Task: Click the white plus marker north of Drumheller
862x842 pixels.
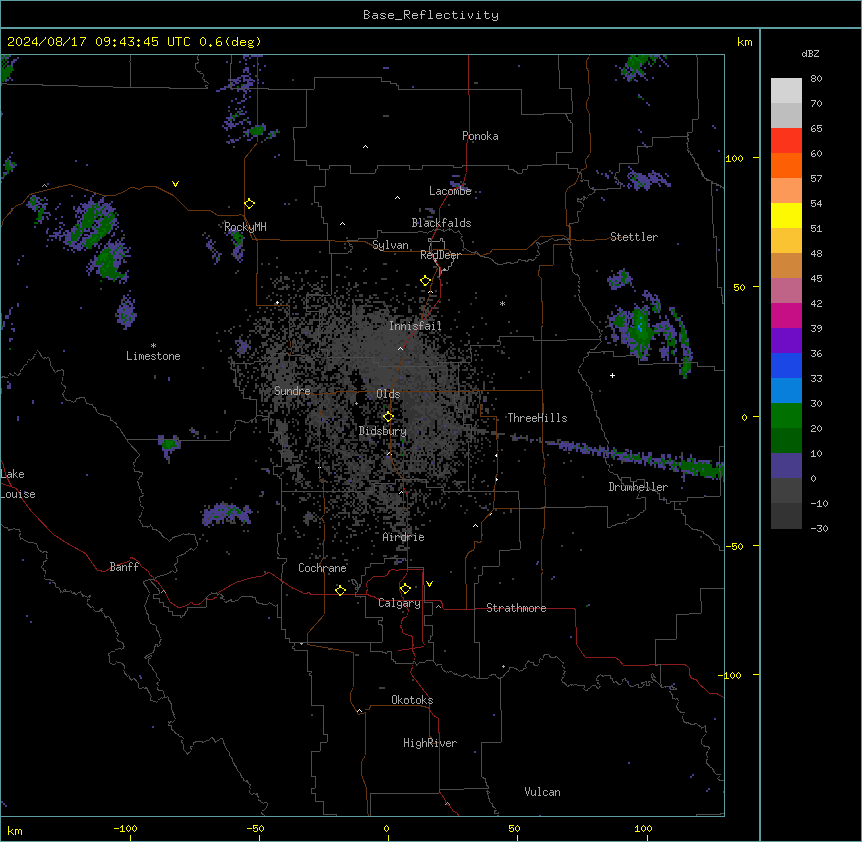Action: (612, 375)
